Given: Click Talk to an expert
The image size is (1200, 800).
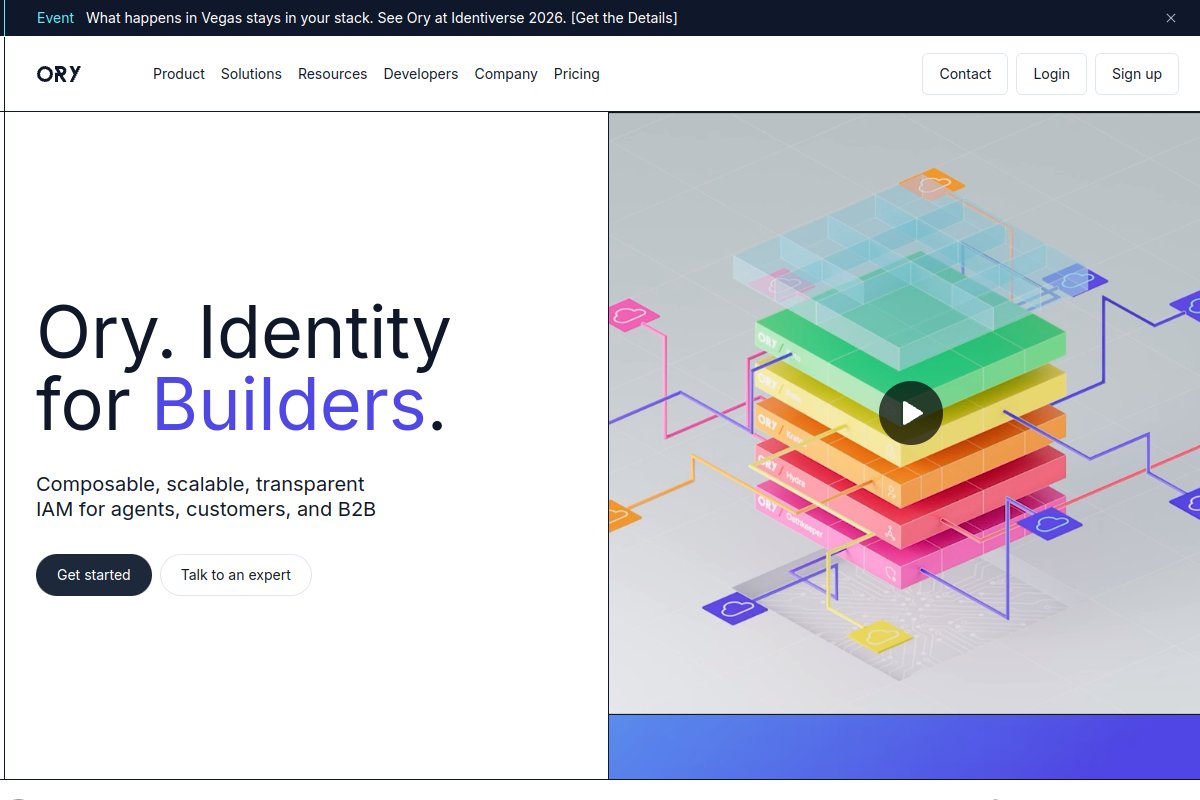Looking at the screenshot, I should pyautogui.click(x=236, y=575).
